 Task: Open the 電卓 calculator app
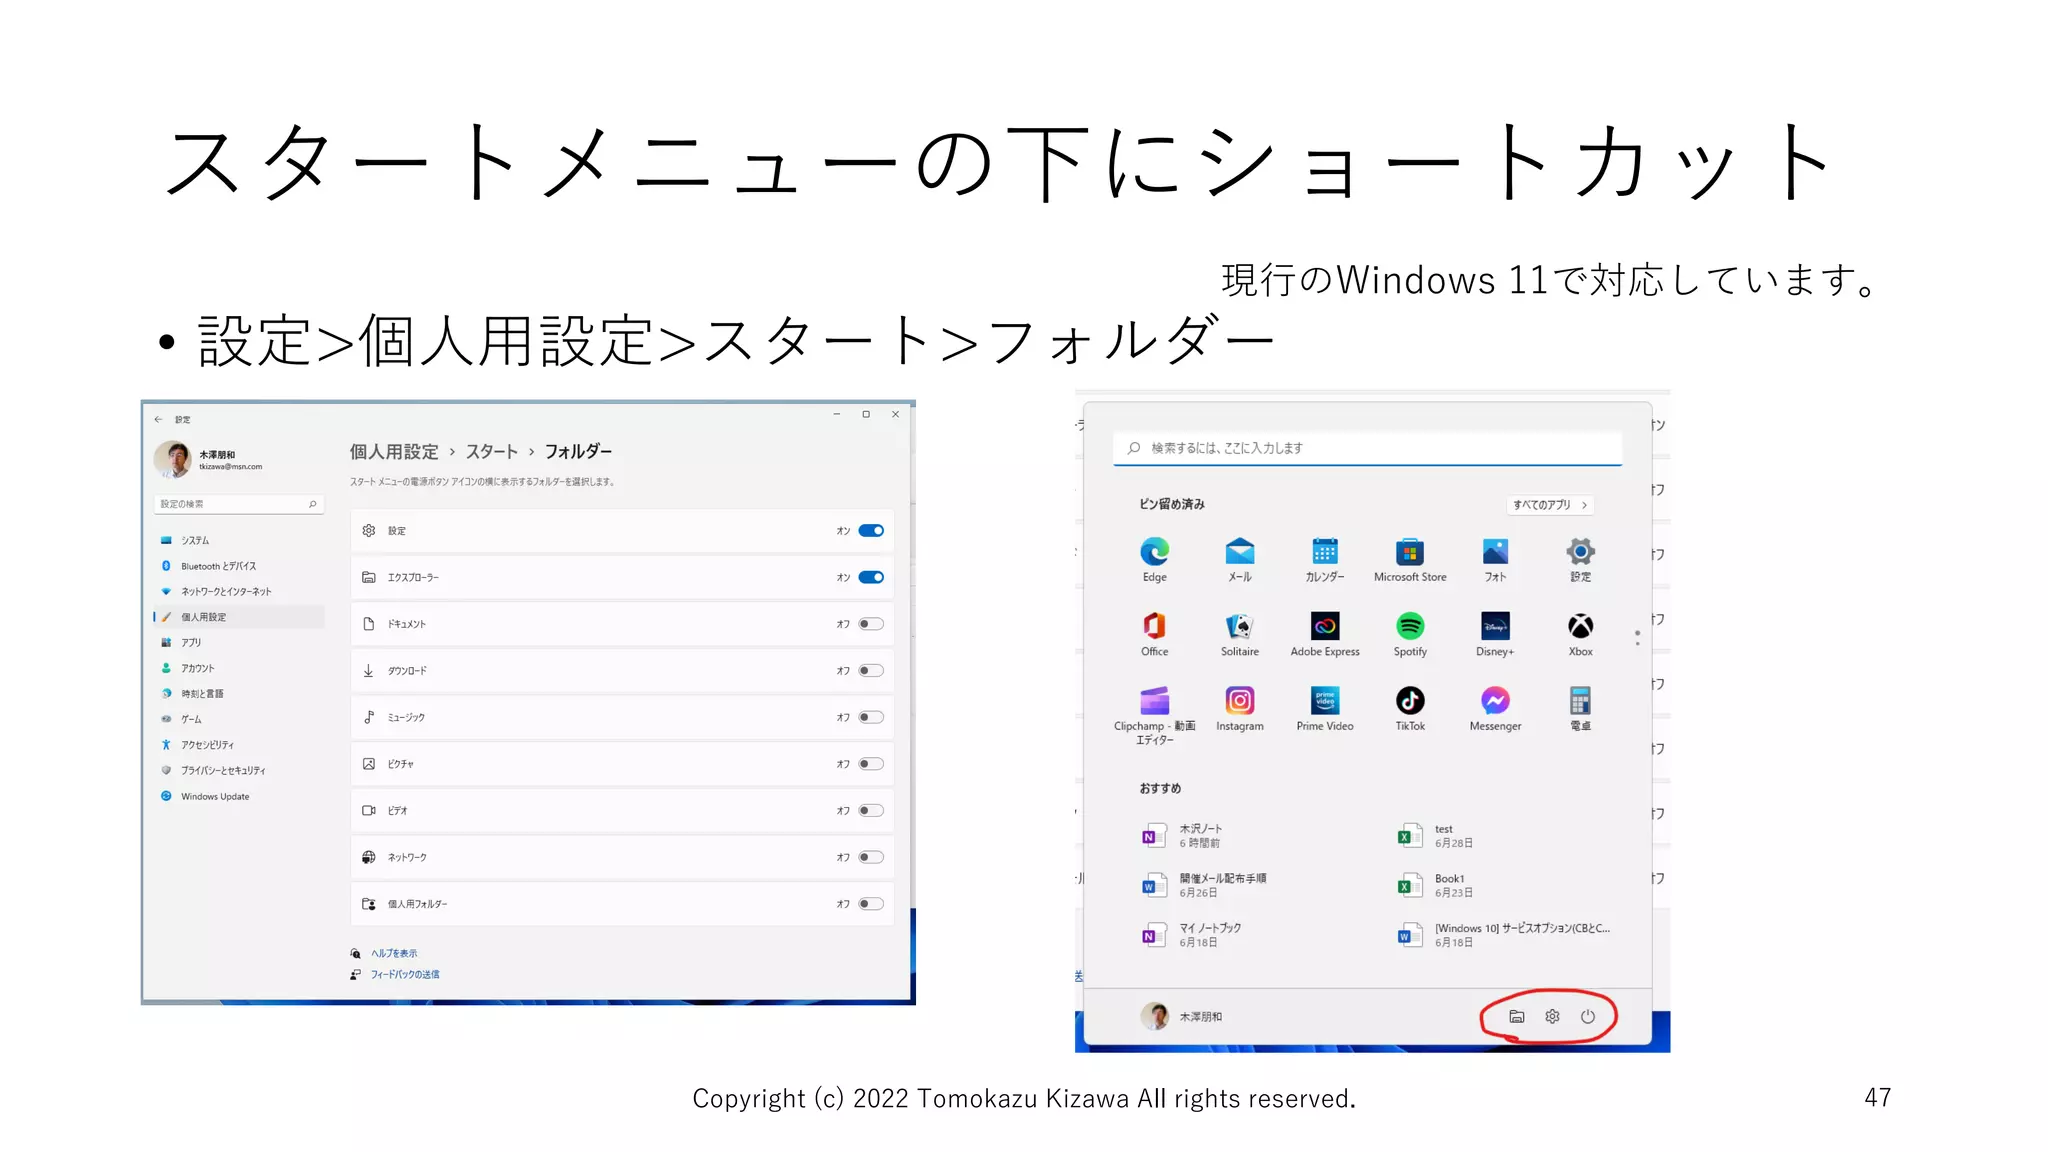pyautogui.click(x=1580, y=709)
